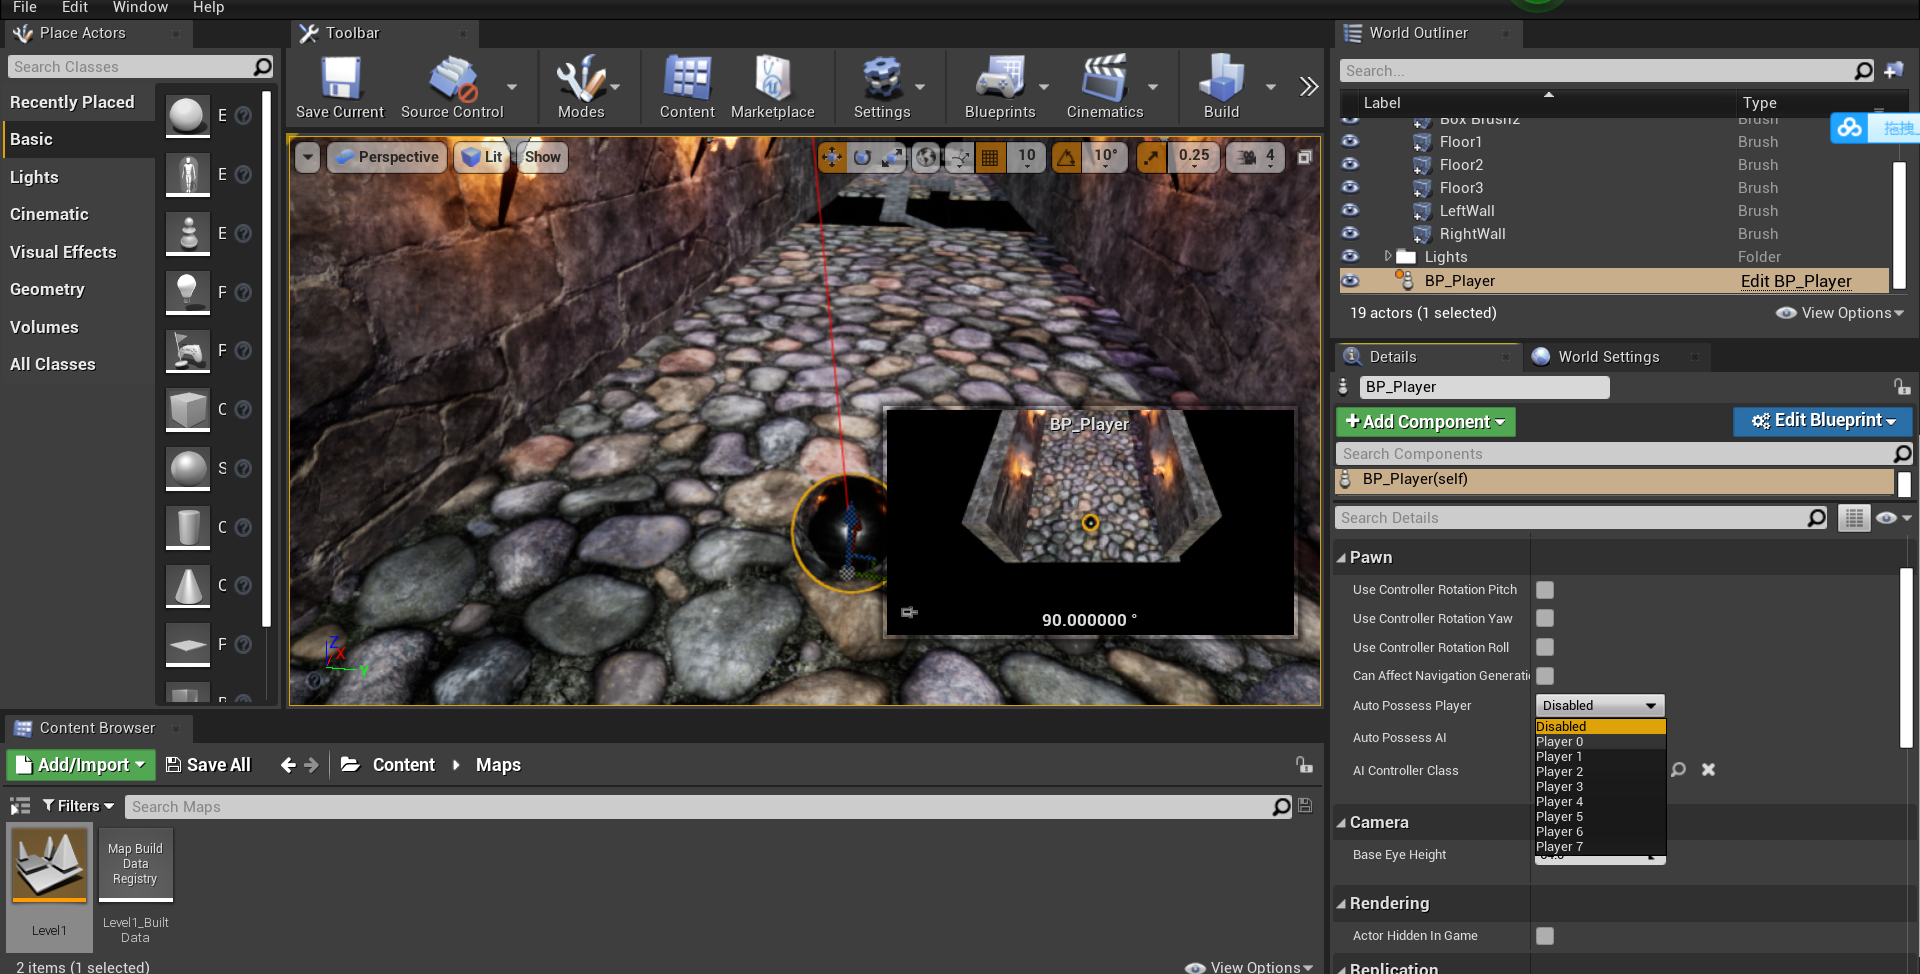Toggle rotation snapping on or off
This screenshot has height=974, width=1920.
click(1067, 157)
